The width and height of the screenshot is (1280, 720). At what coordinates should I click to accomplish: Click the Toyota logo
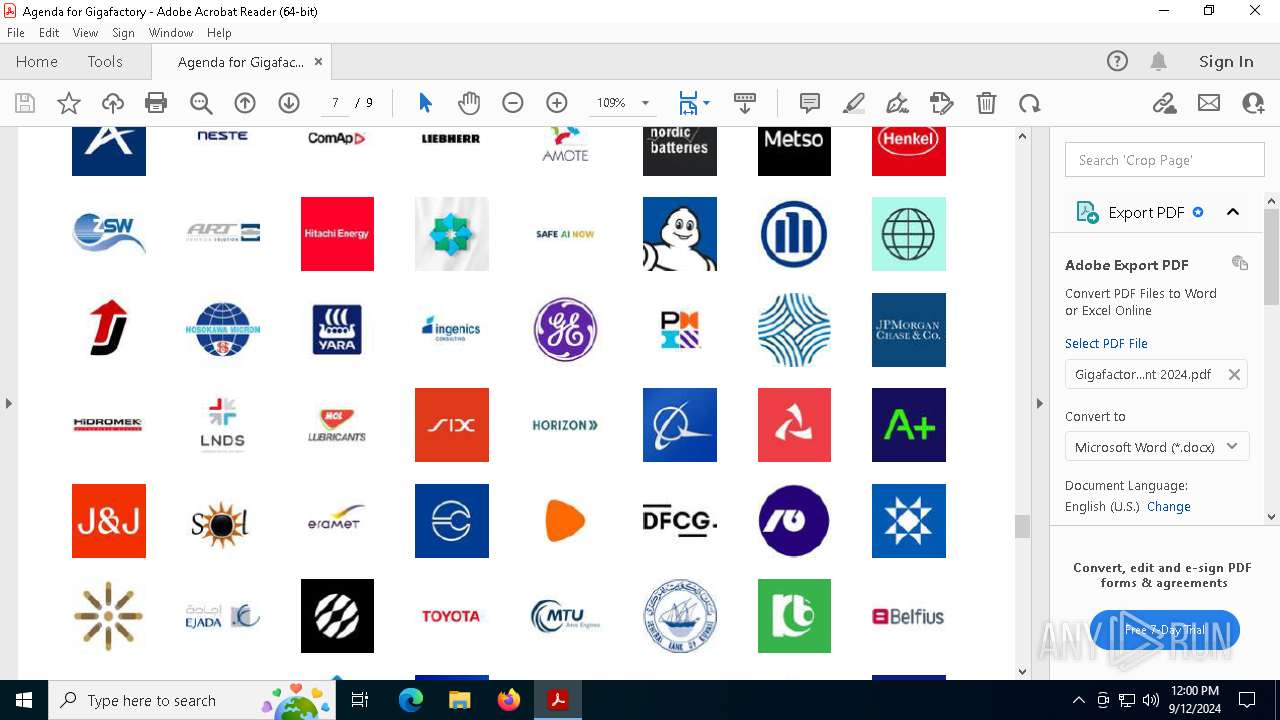click(451, 616)
